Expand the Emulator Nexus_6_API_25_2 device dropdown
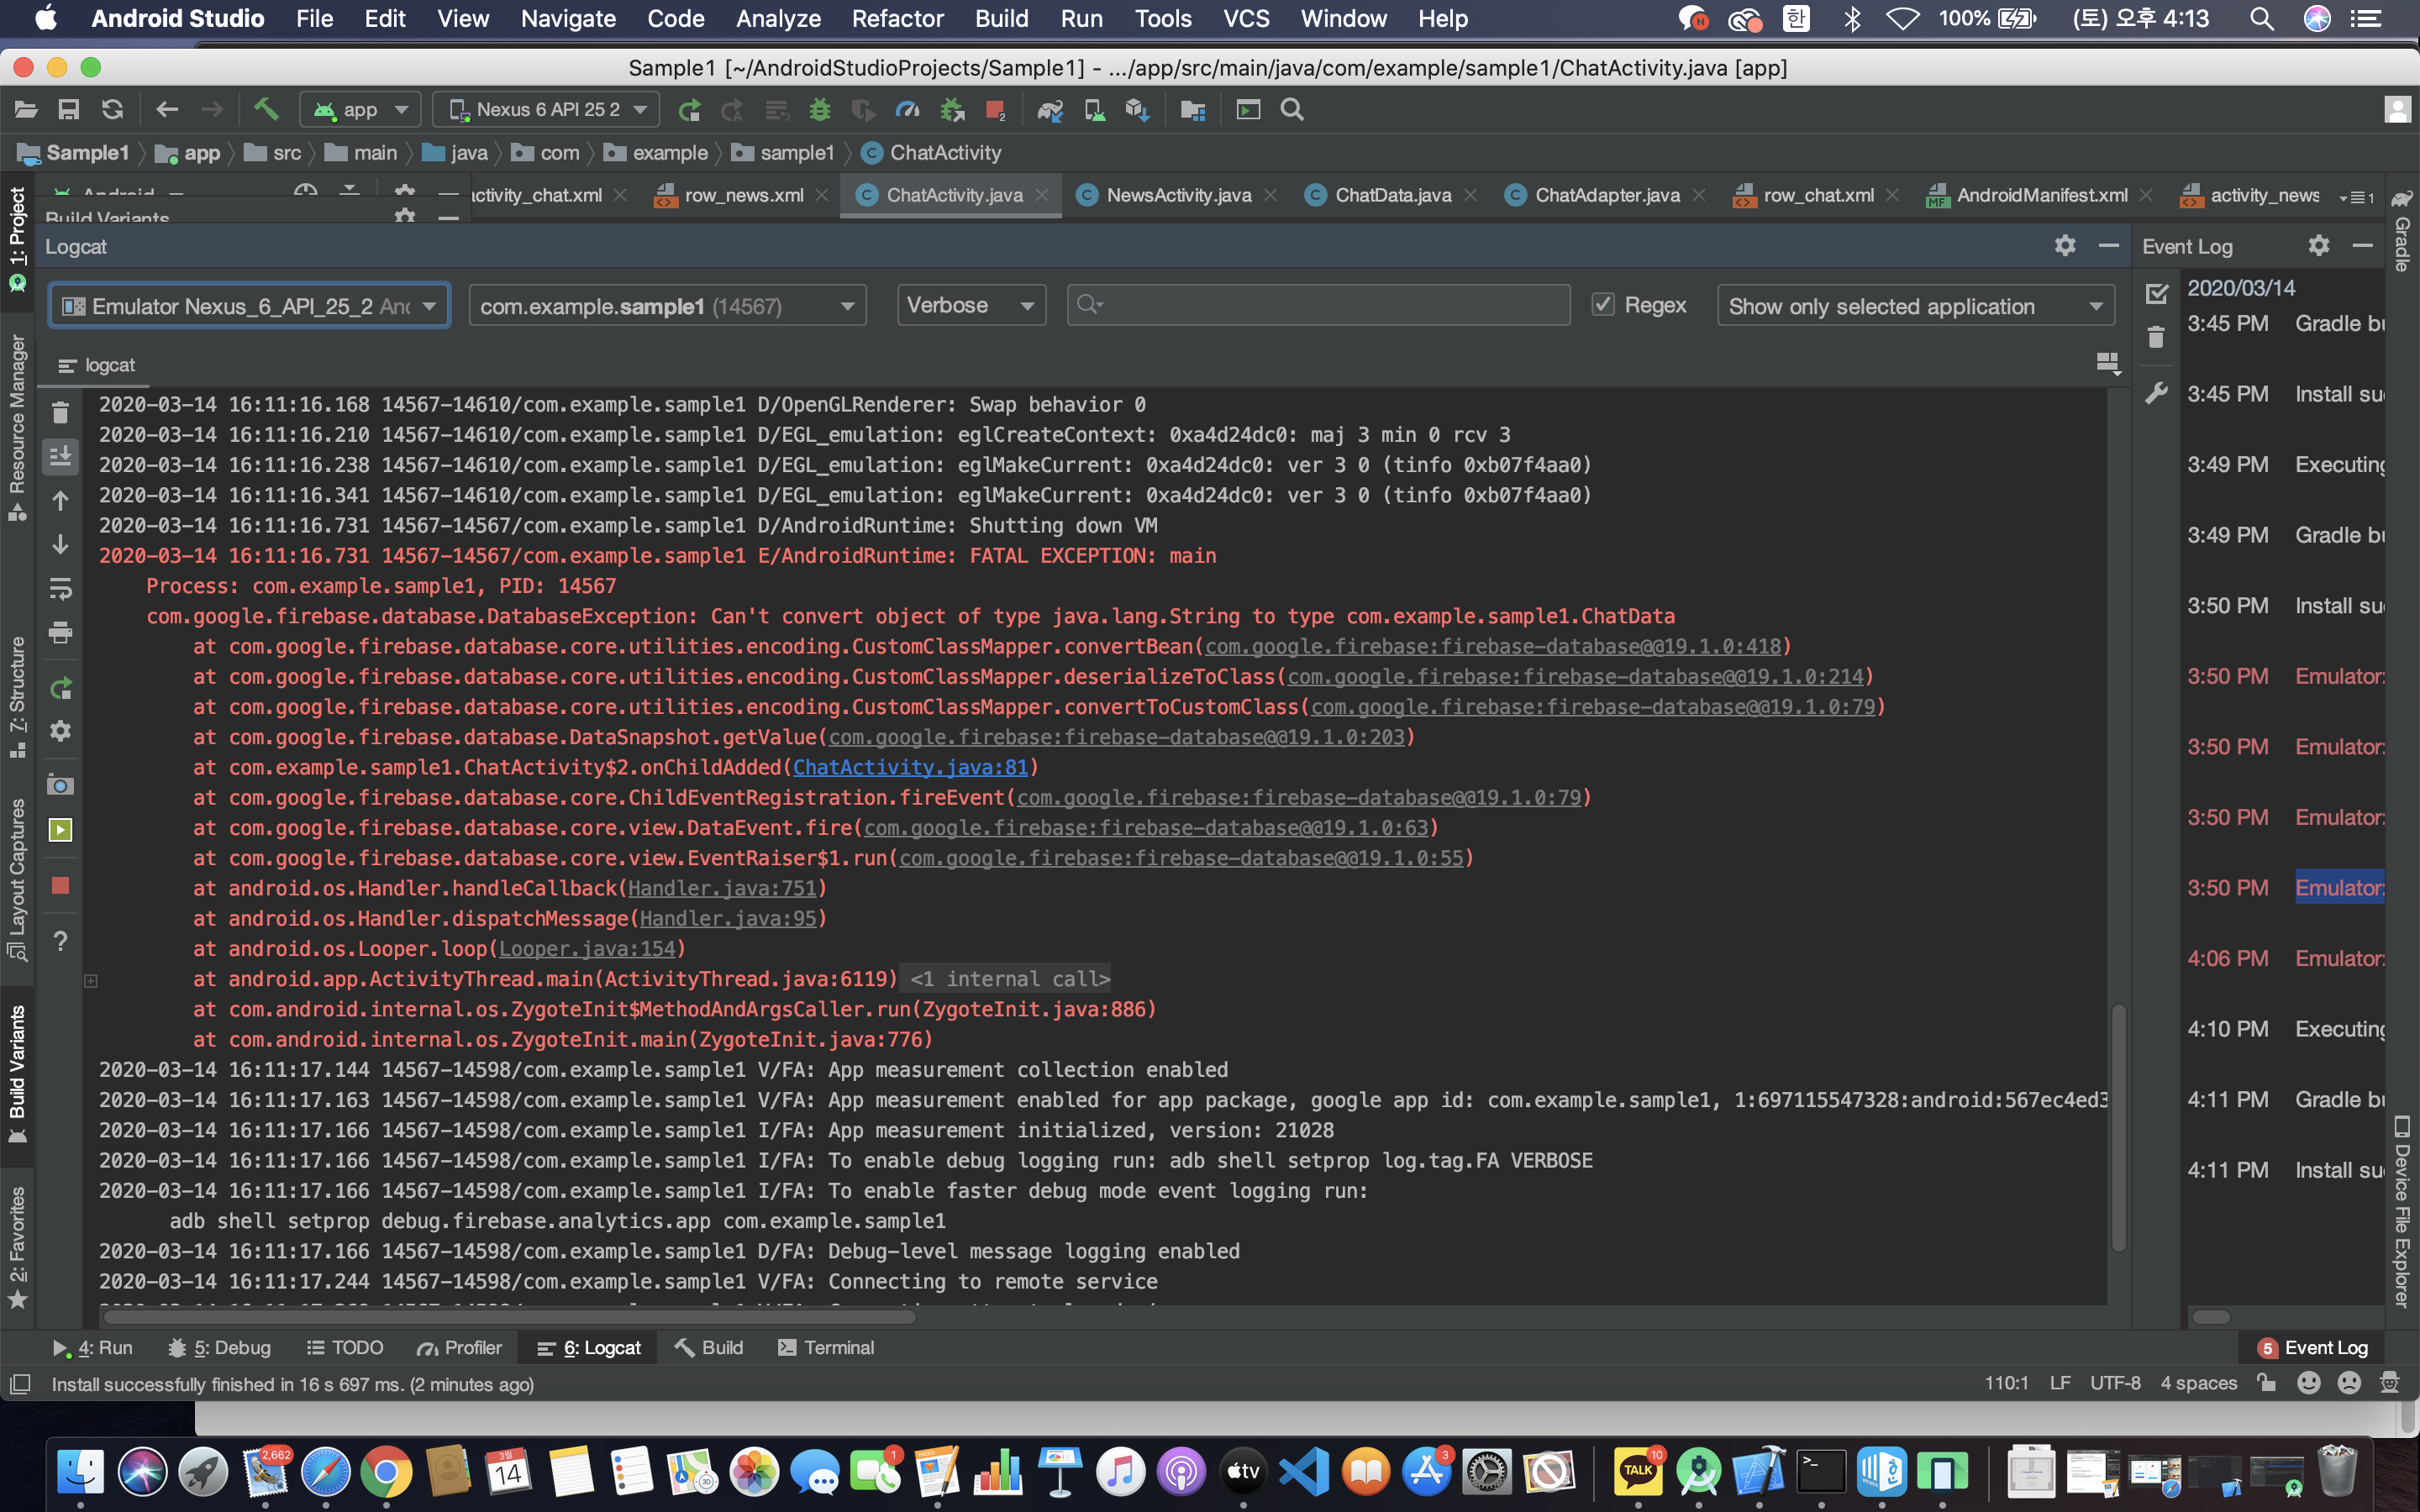Viewport: 2420px width, 1512px height. pyautogui.click(x=249, y=306)
